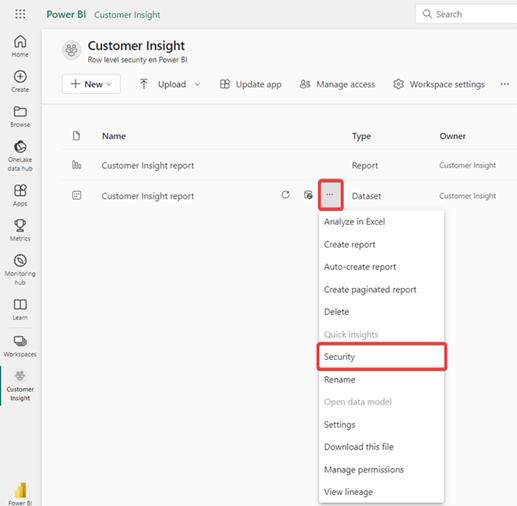Sort by the Type column header

click(x=361, y=136)
